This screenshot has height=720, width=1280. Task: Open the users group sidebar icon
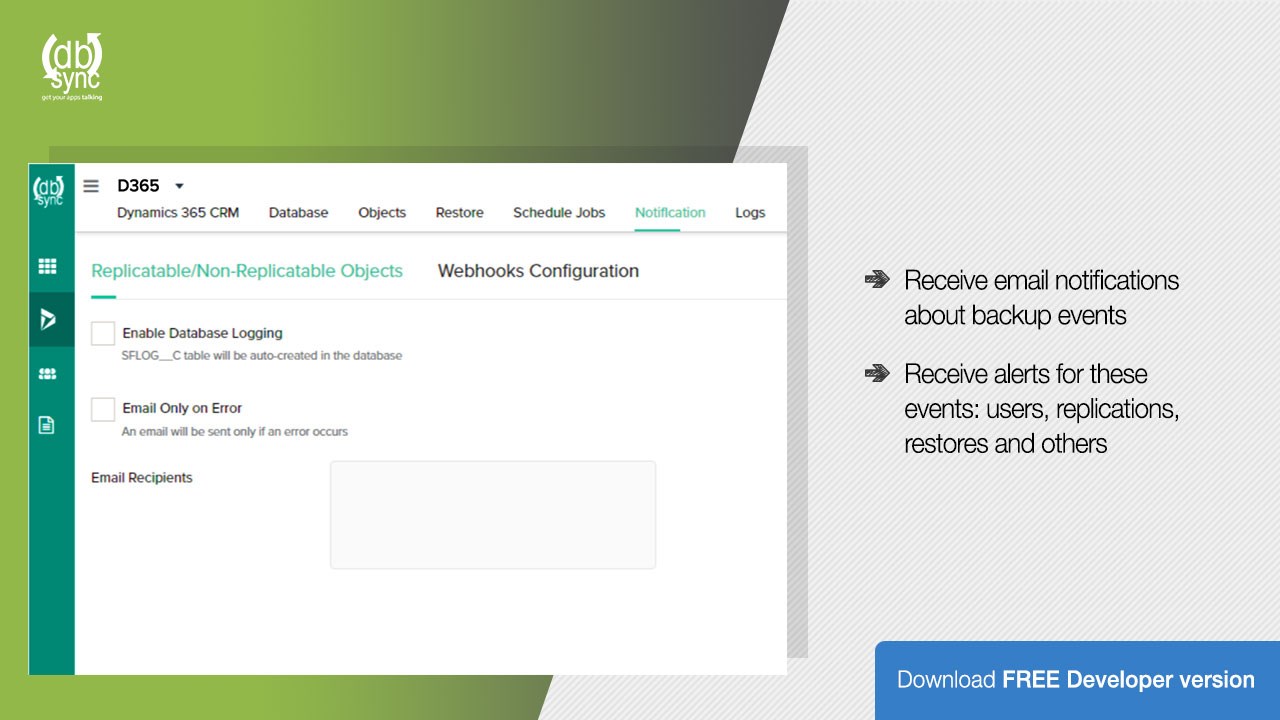pos(47,374)
